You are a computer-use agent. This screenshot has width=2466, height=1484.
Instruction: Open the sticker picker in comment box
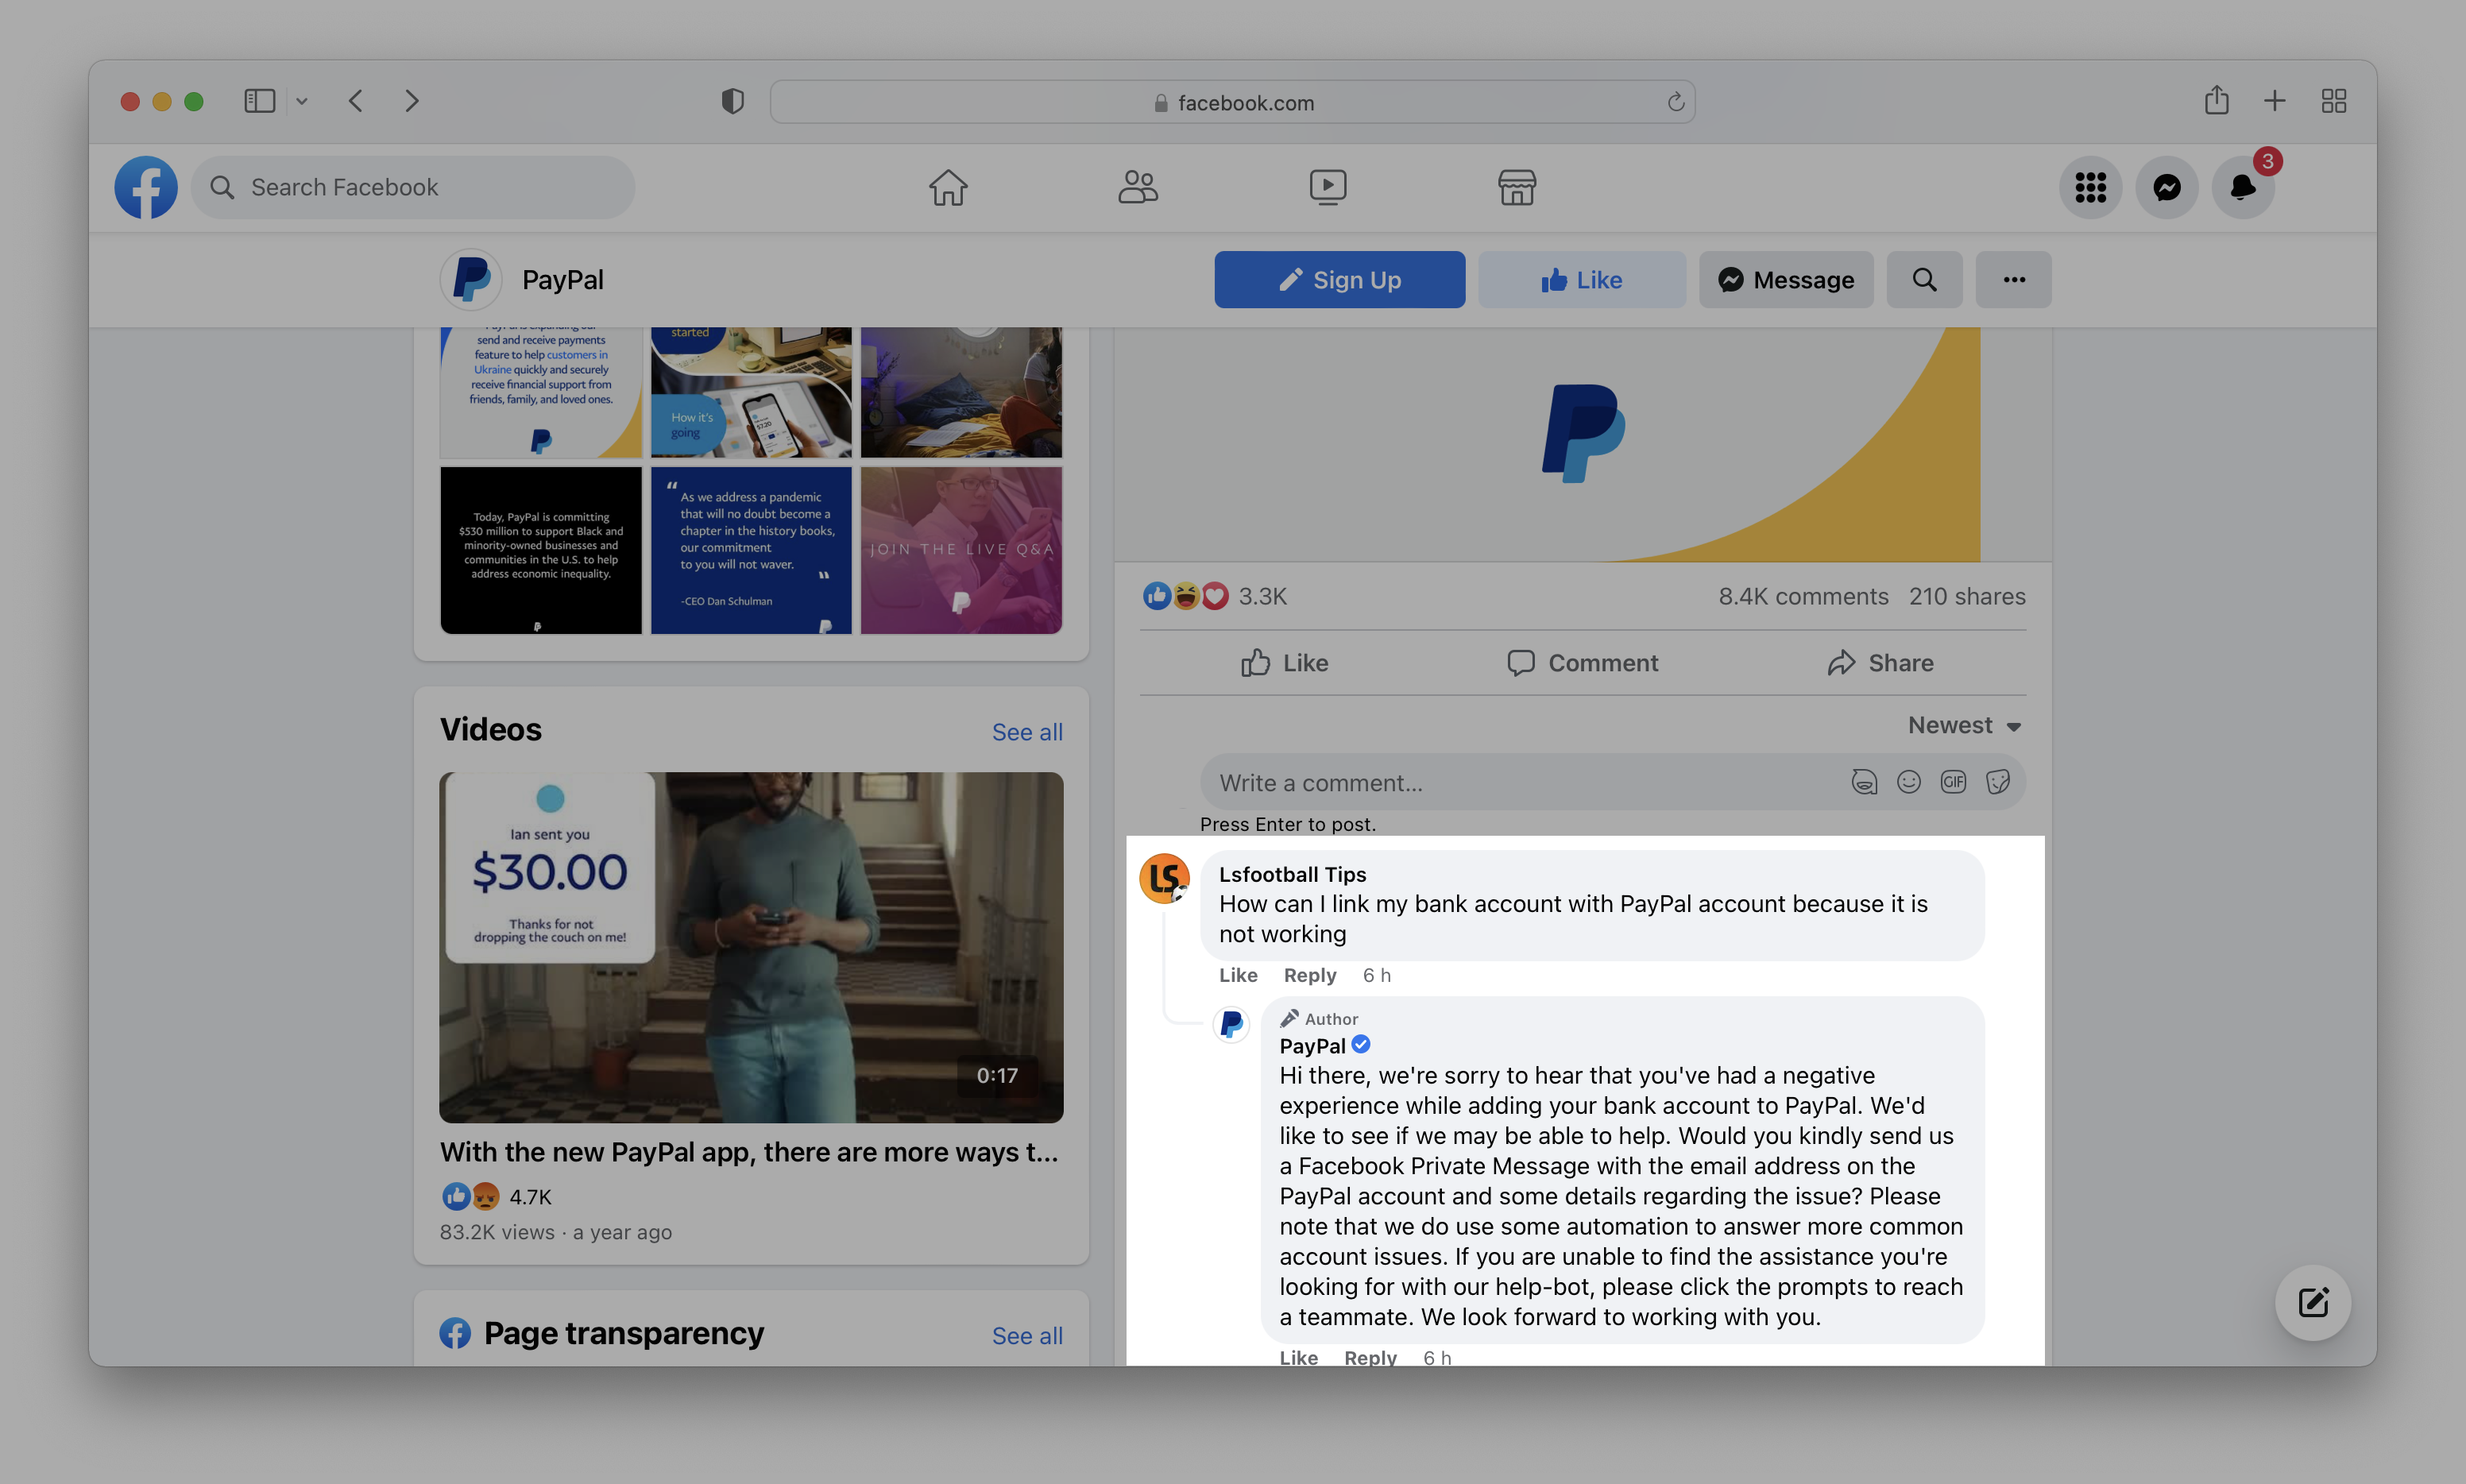tap(1997, 782)
